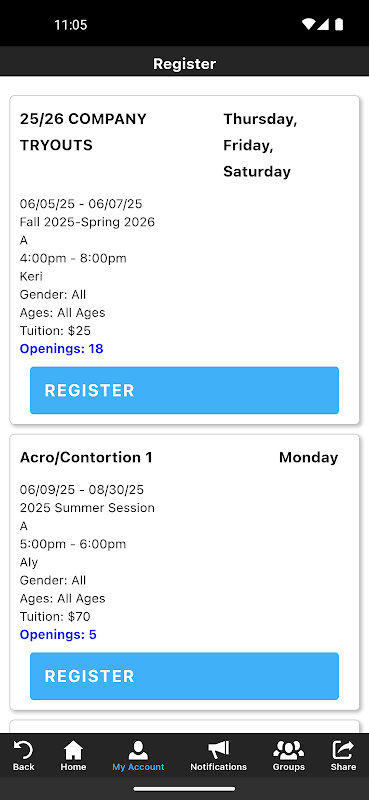Open the Groups people icon
Screen dimensions: 369x800
point(288,751)
